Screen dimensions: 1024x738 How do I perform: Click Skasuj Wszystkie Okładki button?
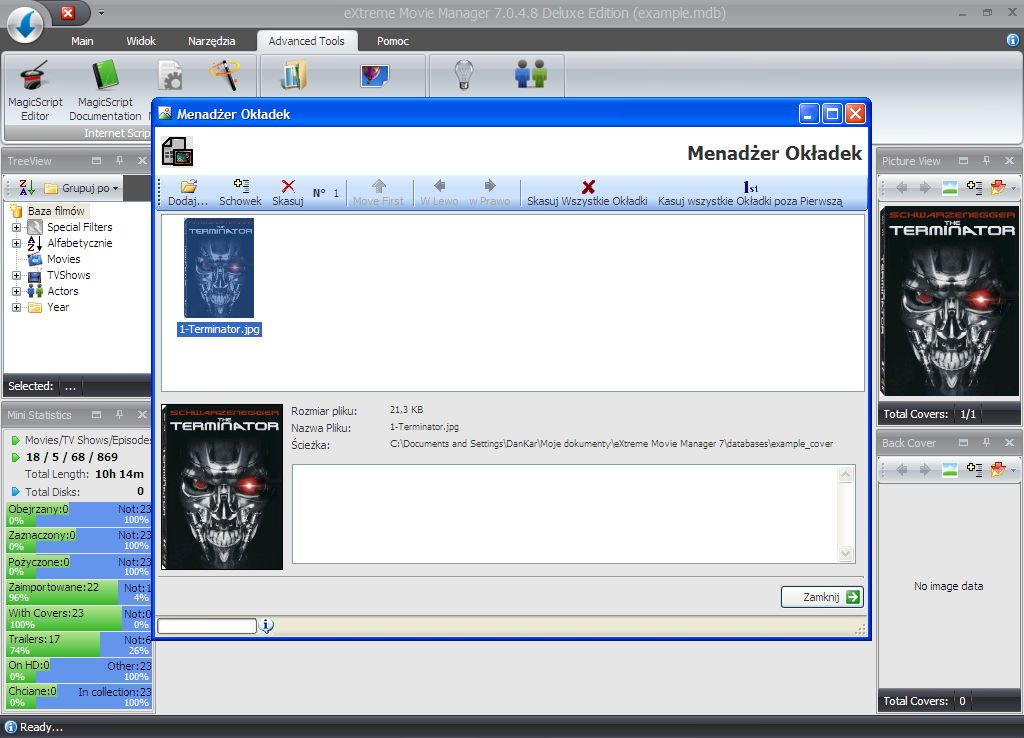pyautogui.click(x=587, y=193)
